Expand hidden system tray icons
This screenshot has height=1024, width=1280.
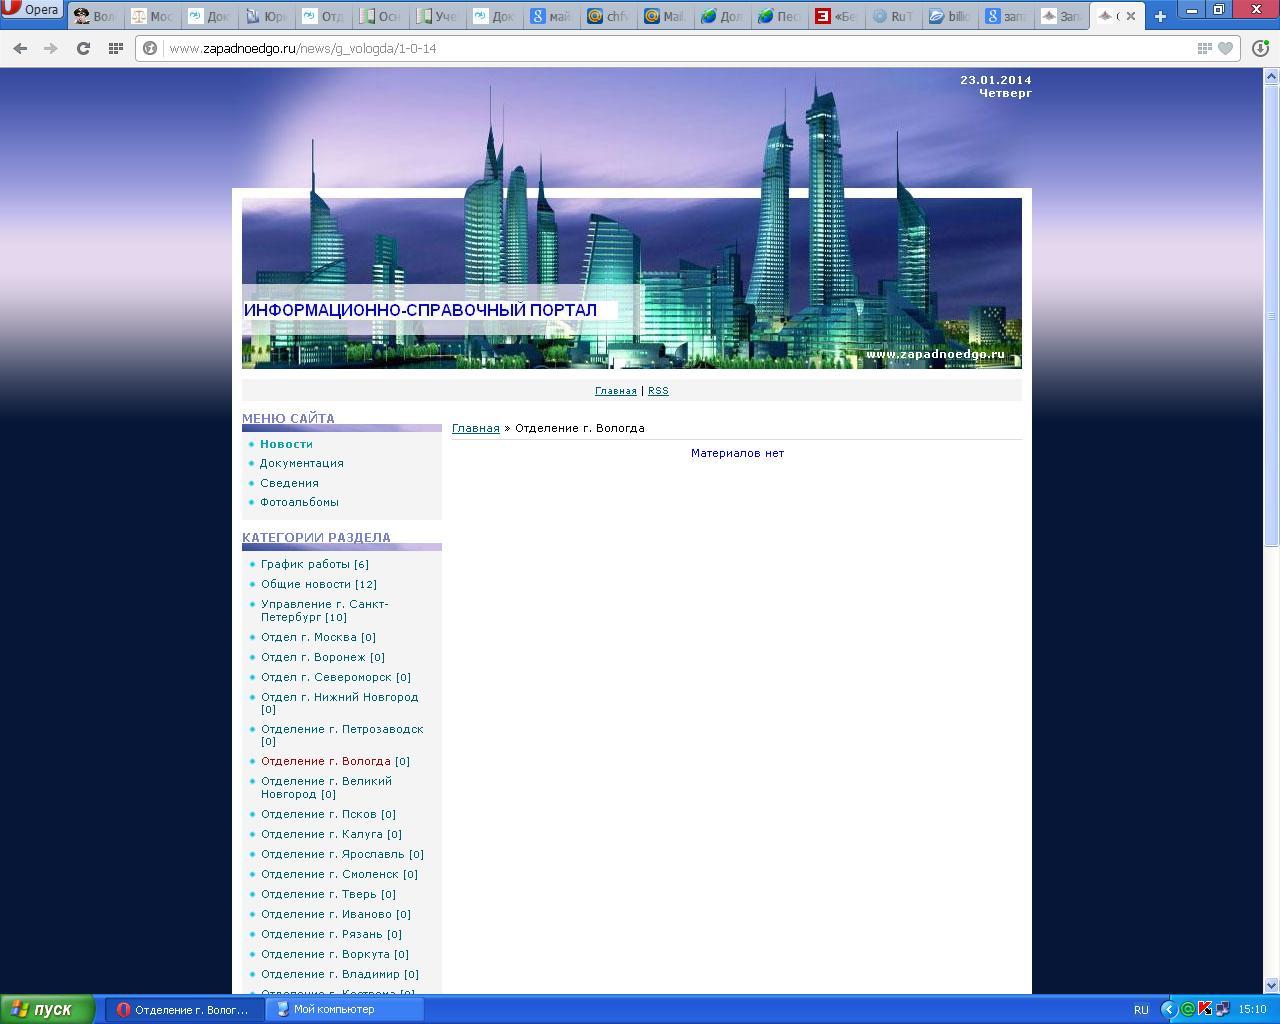(x=1168, y=1009)
